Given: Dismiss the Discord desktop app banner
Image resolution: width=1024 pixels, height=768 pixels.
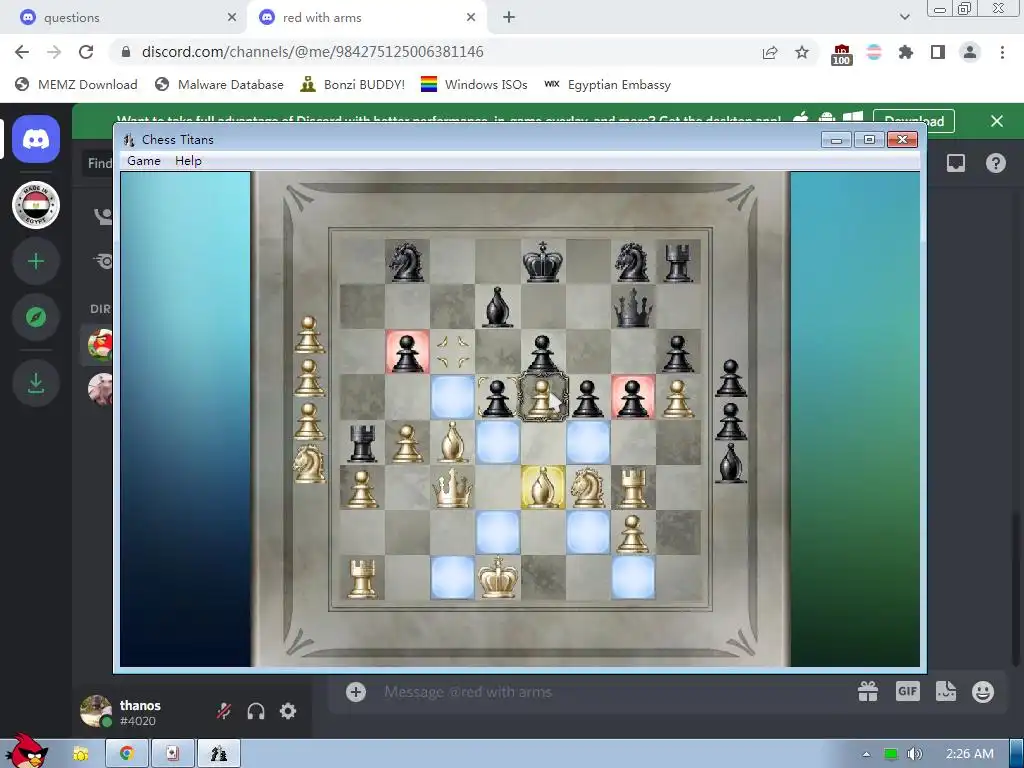Looking at the screenshot, I should pyautogui.click(x=997, y=121).
